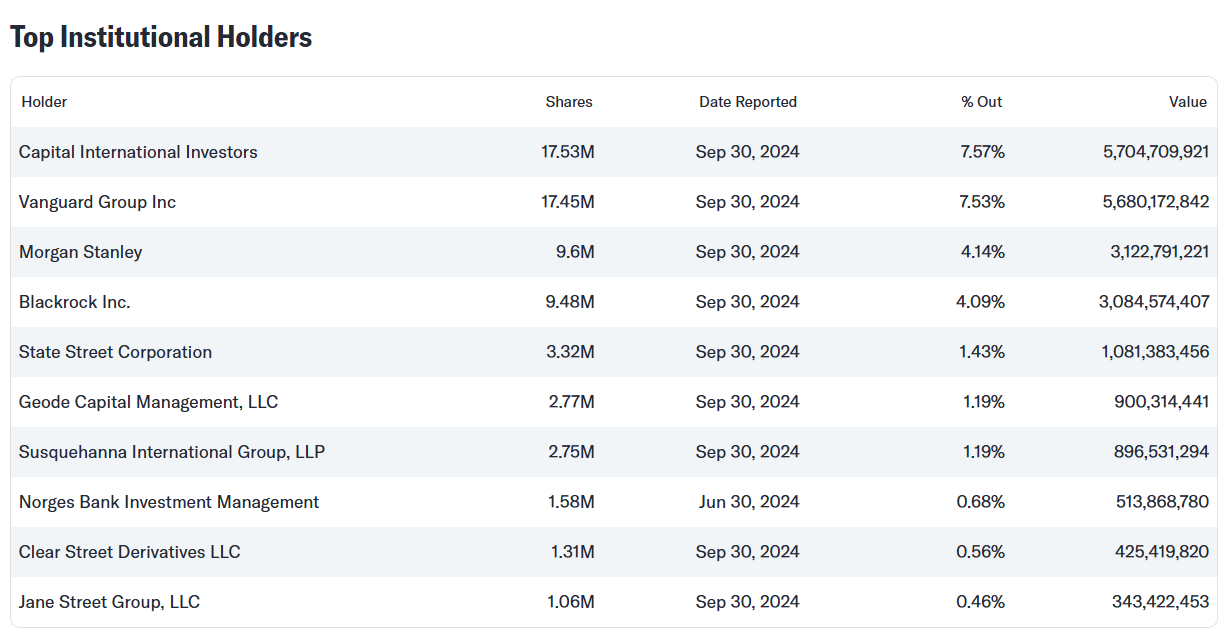The width and height of the screenshot is (1227, 643).
Task: Click the 0.46% percent out cell
Action: point(980,602)
